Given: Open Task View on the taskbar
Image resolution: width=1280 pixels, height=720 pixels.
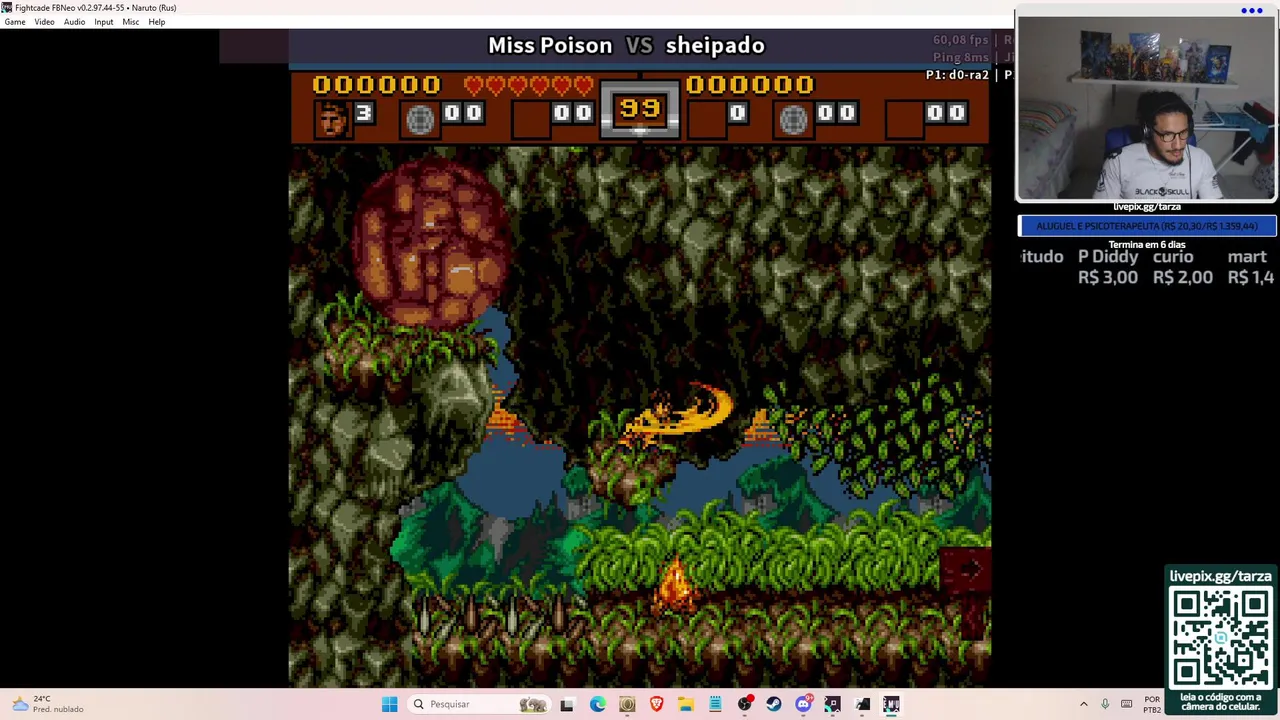Looking at the screenshot, I should point(567,704).
